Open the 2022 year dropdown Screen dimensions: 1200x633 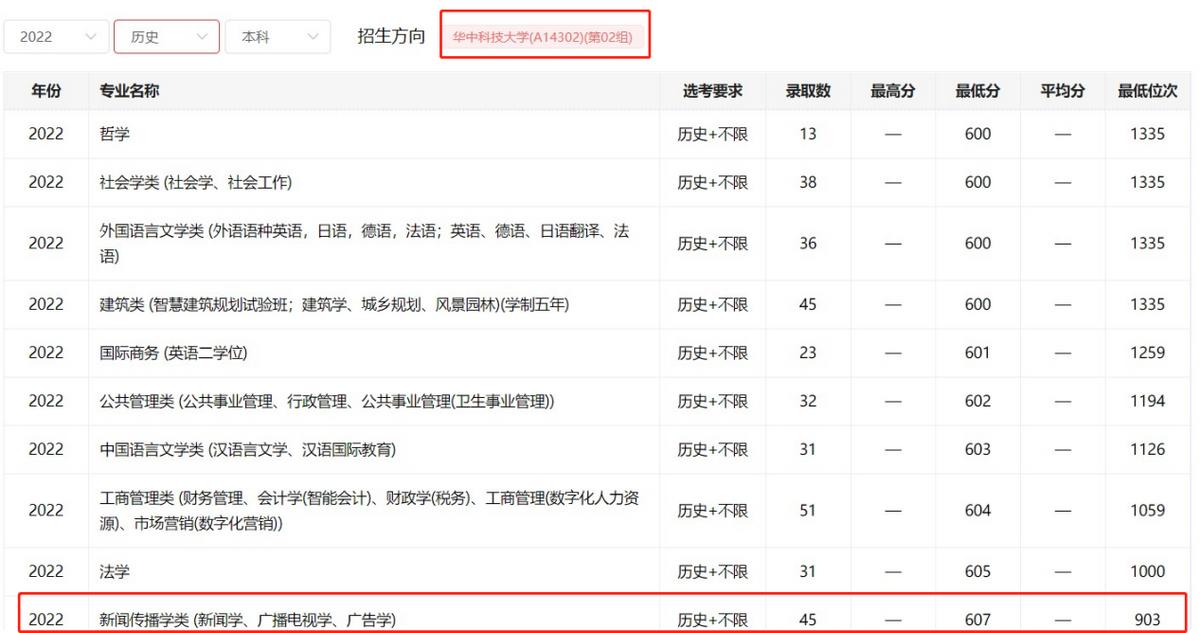coord(56,36)
